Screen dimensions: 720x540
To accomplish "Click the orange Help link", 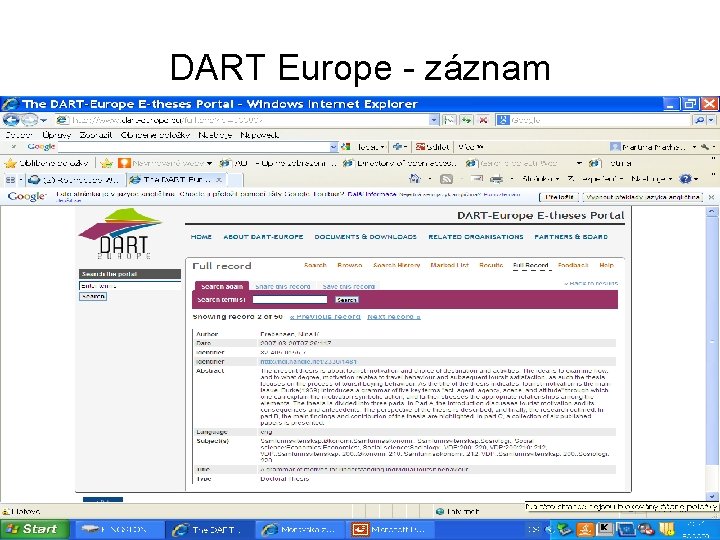I will click(607, 265).
